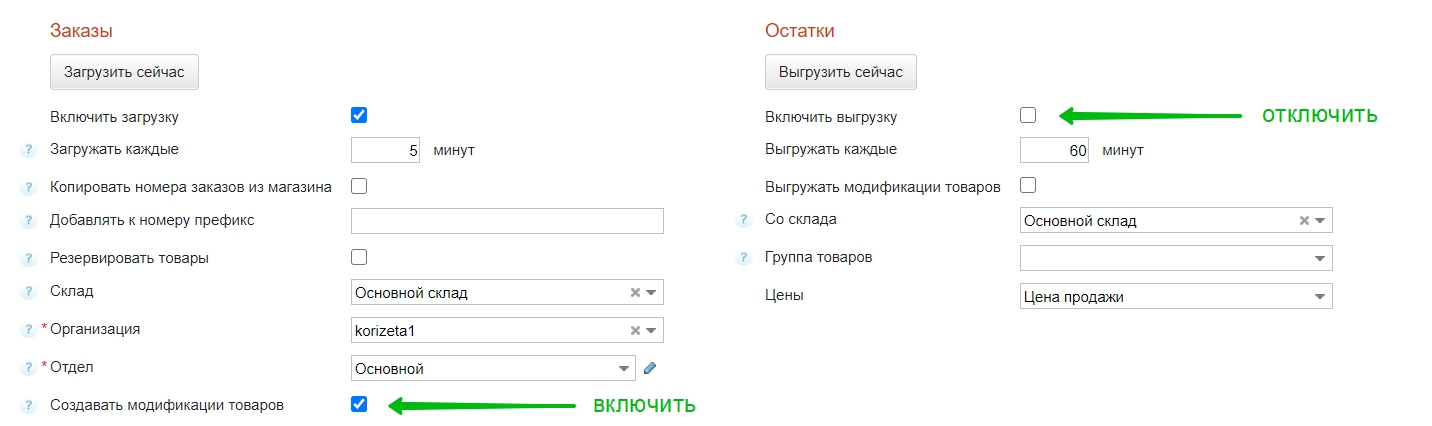Check the Выгружать модификации товаров box

(1028, 186)
